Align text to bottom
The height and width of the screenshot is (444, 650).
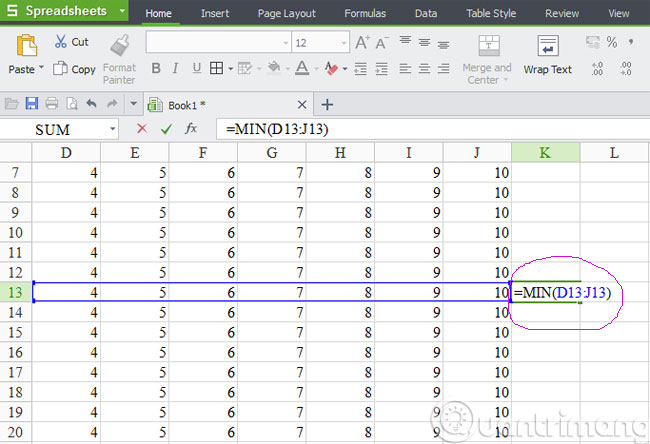point(443,44)
